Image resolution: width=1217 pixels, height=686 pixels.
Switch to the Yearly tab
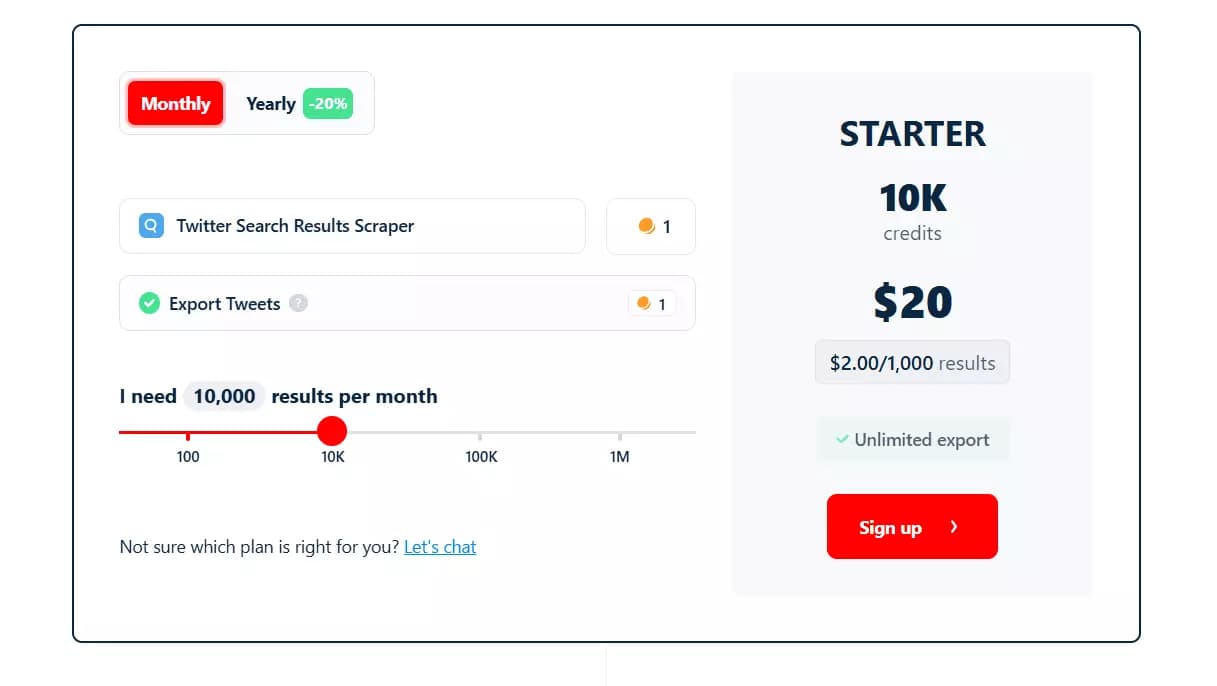pyautogui.click(x=270, y=103)
